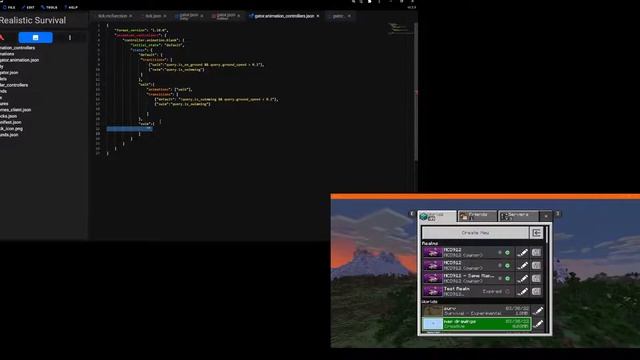Open sounds.json in the file tree
Screen dimensions: 640x360
(9, 135)
